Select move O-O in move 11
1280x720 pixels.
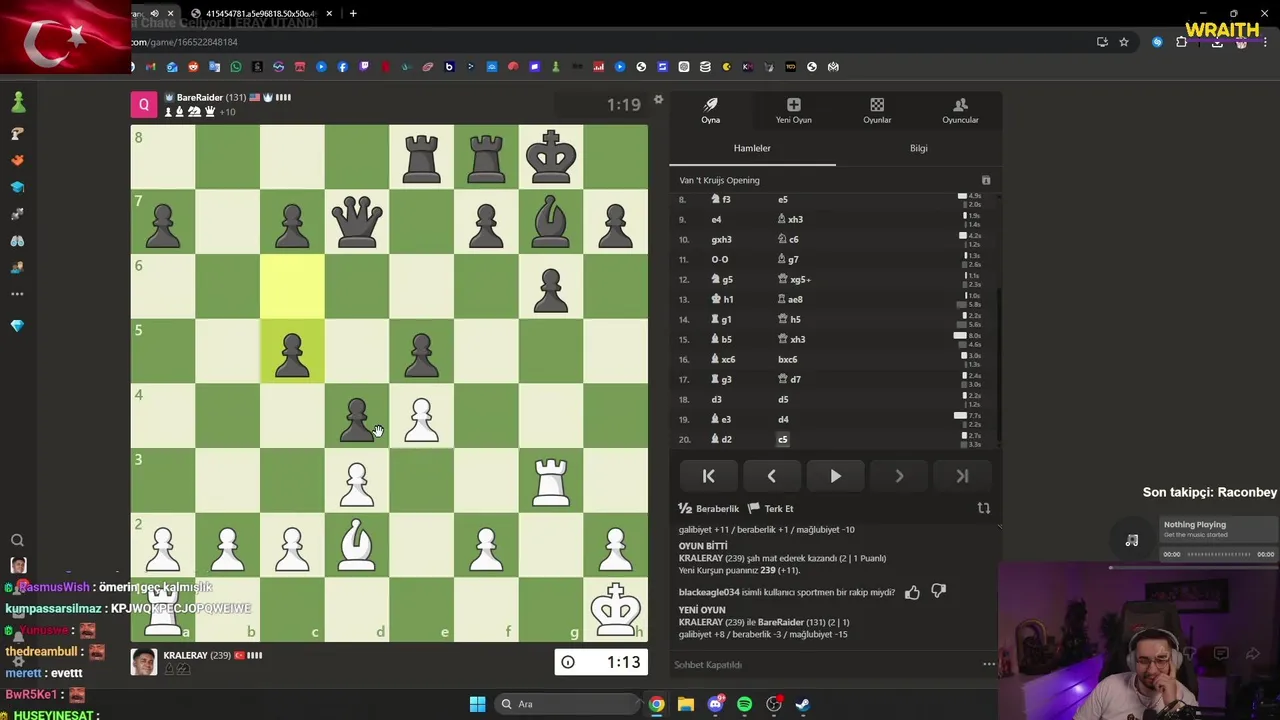click(x=720, y=259)
